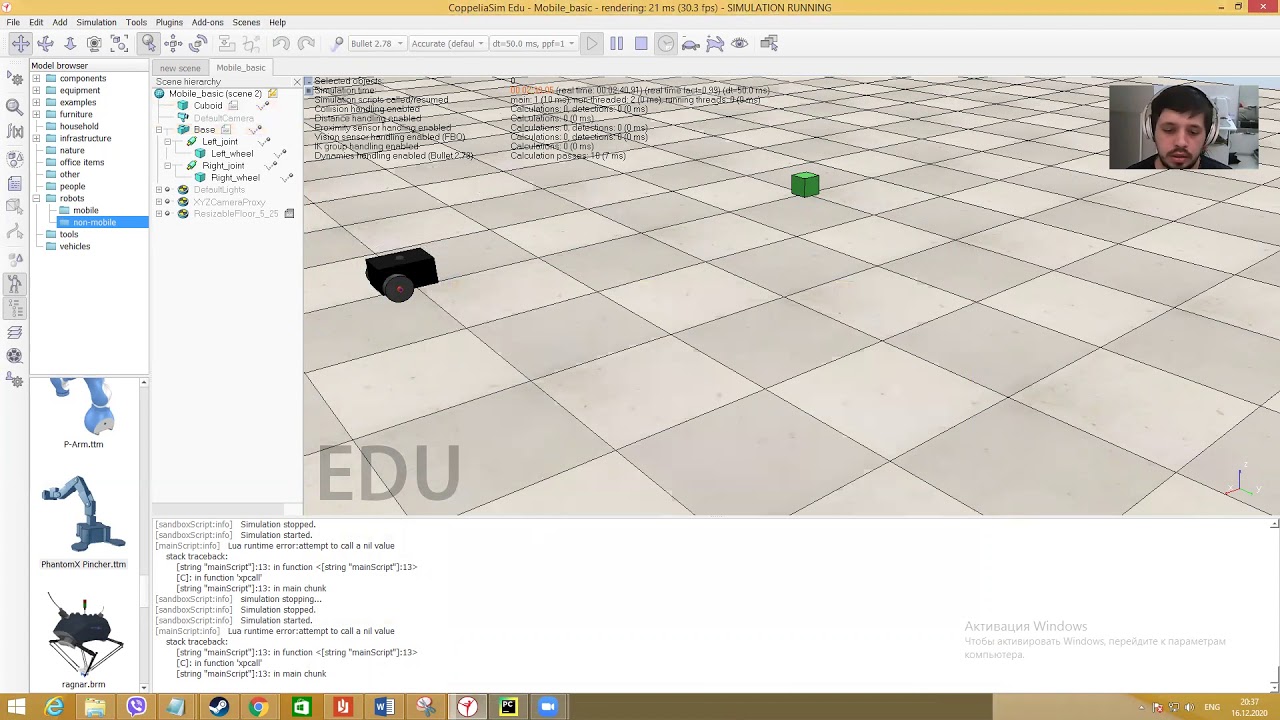Collapse the Base node in hierarchy
The height and width of the screenshot is (720, 1280).
[x=158, y=130]
